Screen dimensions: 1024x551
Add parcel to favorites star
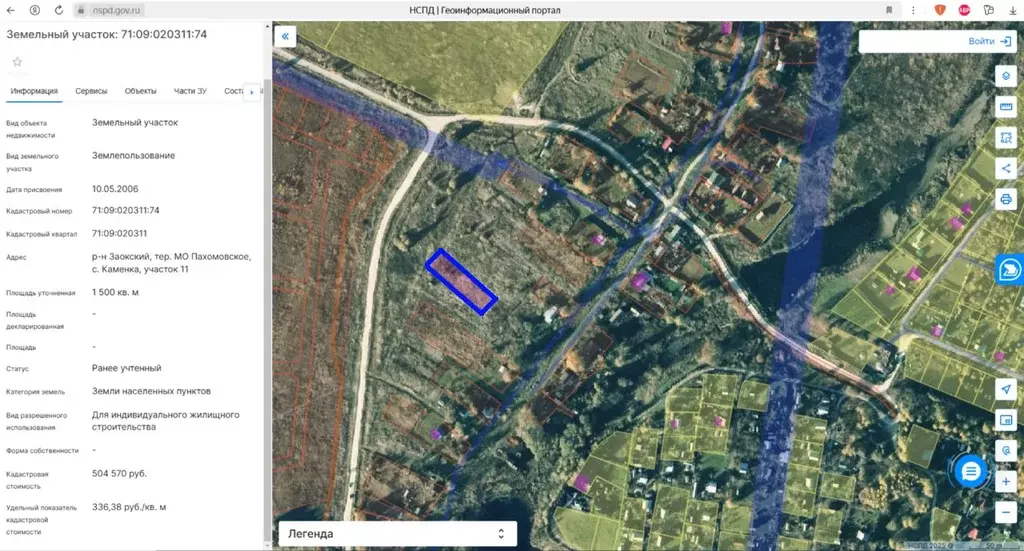pyautogui.click(x=18, y=62)
